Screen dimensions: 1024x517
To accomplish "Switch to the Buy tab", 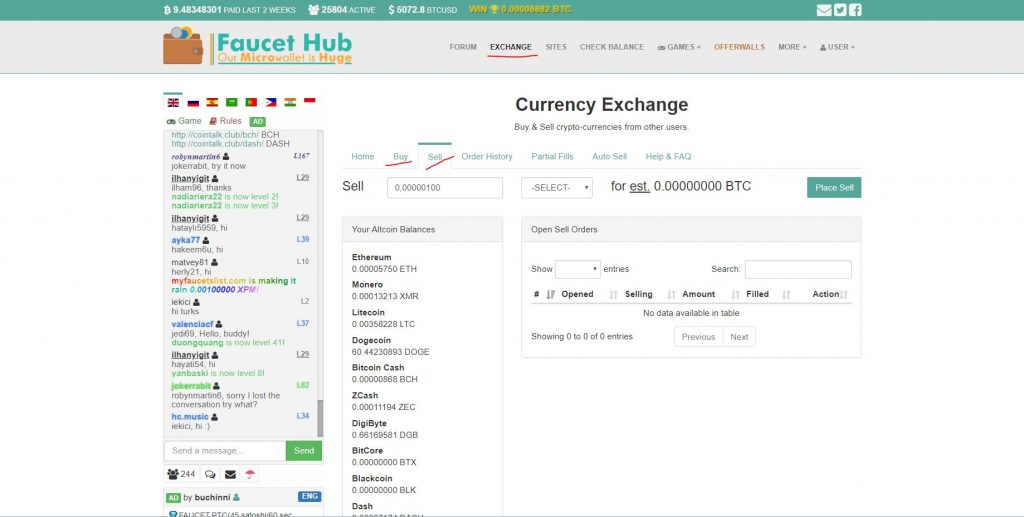I will [400, 157].
